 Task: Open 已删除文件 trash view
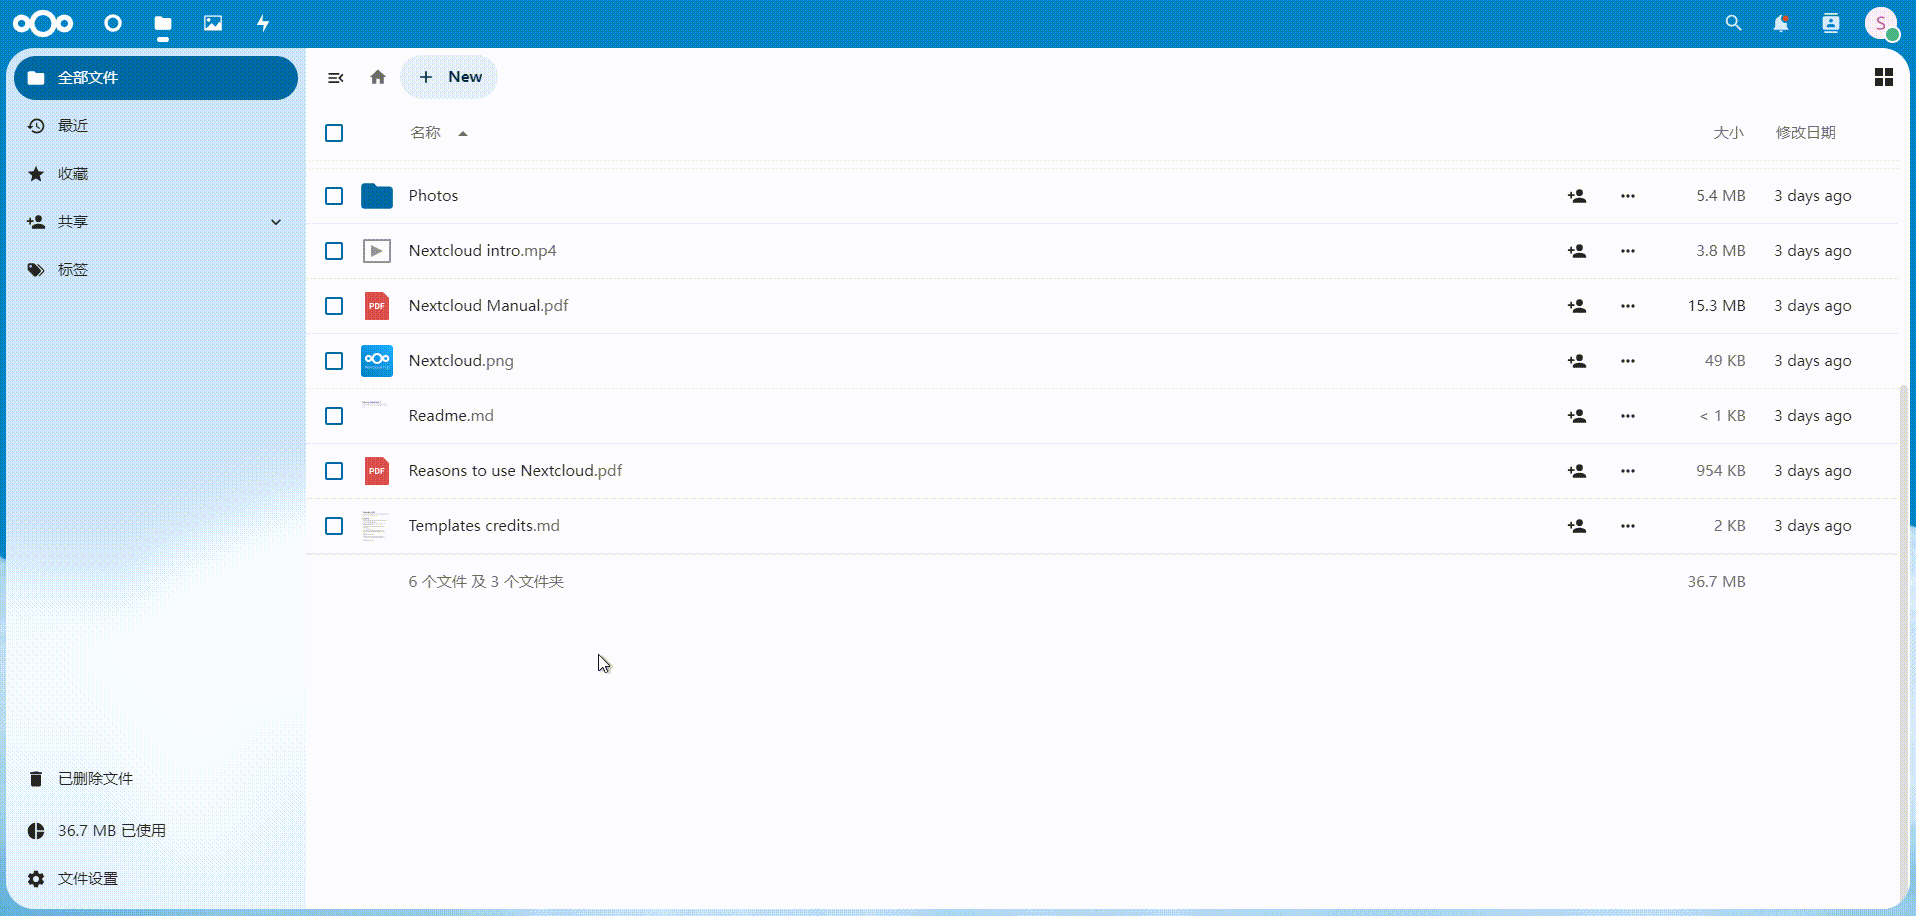pyautogui.click(x=156, y=779)
